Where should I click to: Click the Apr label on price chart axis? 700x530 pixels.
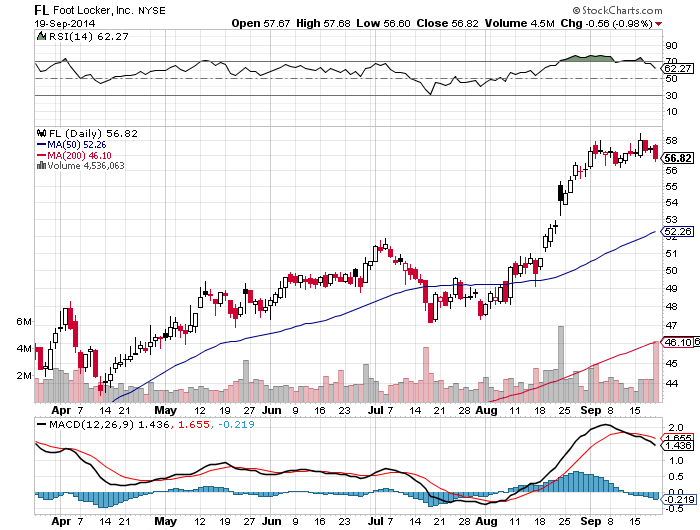tap(61, 410)
